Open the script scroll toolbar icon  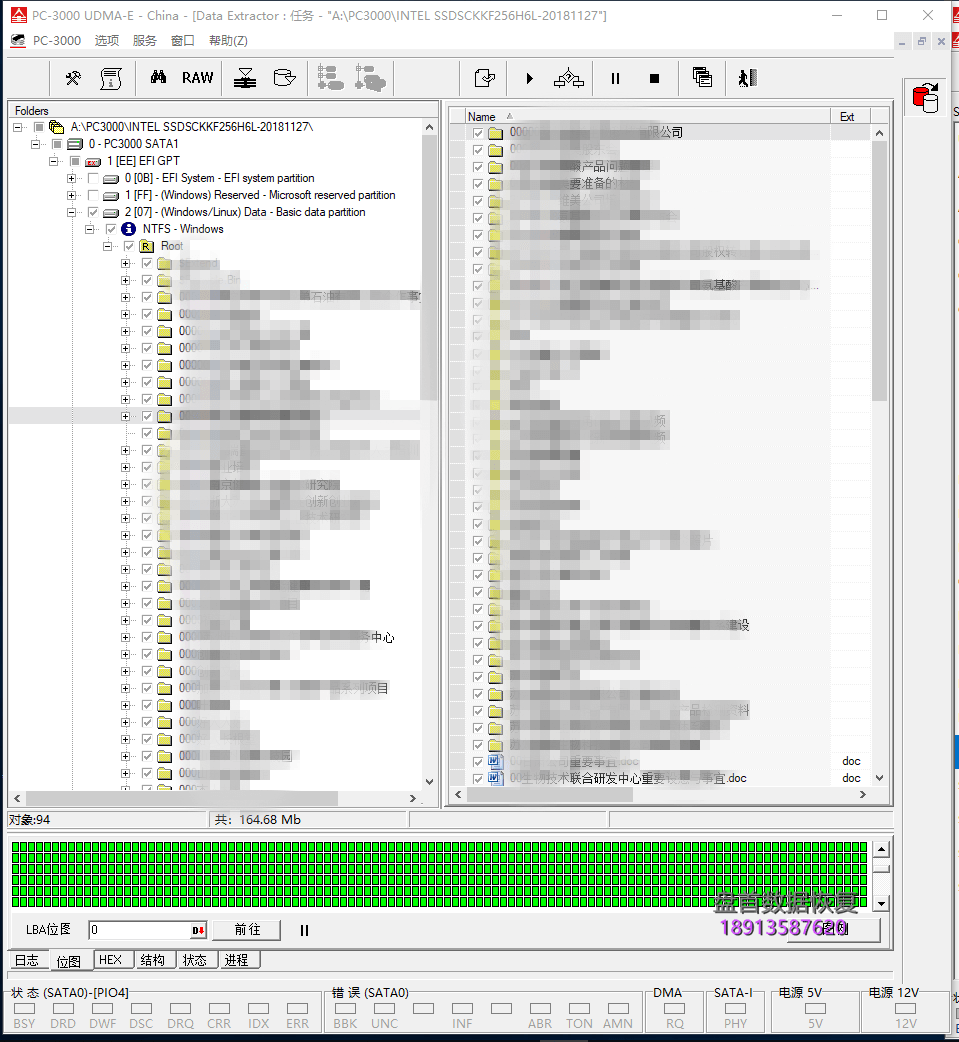pos(111,78)
